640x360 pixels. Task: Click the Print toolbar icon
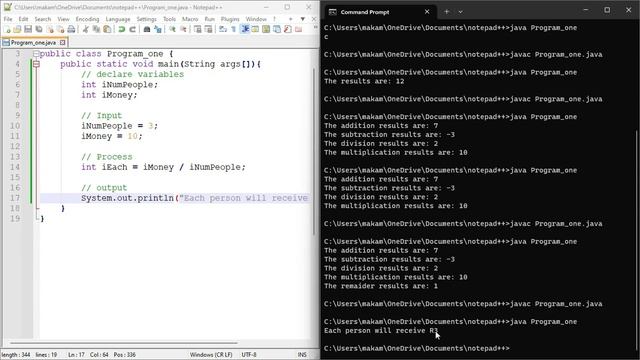click(71, 29)
